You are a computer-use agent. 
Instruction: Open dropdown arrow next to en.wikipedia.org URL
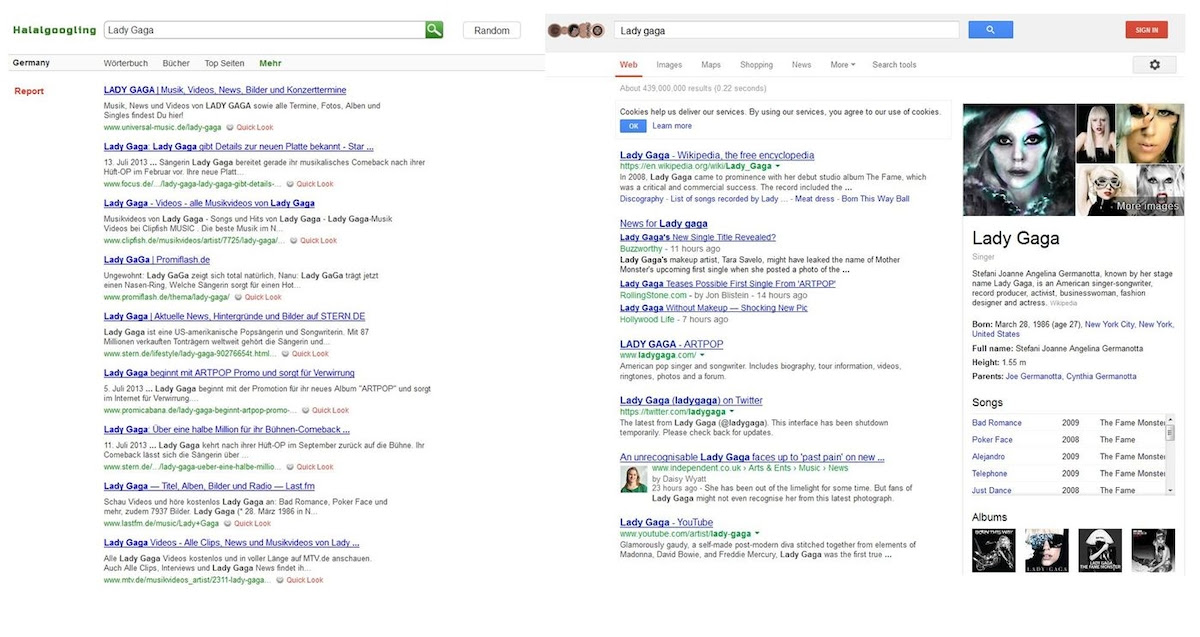[778, 166]
